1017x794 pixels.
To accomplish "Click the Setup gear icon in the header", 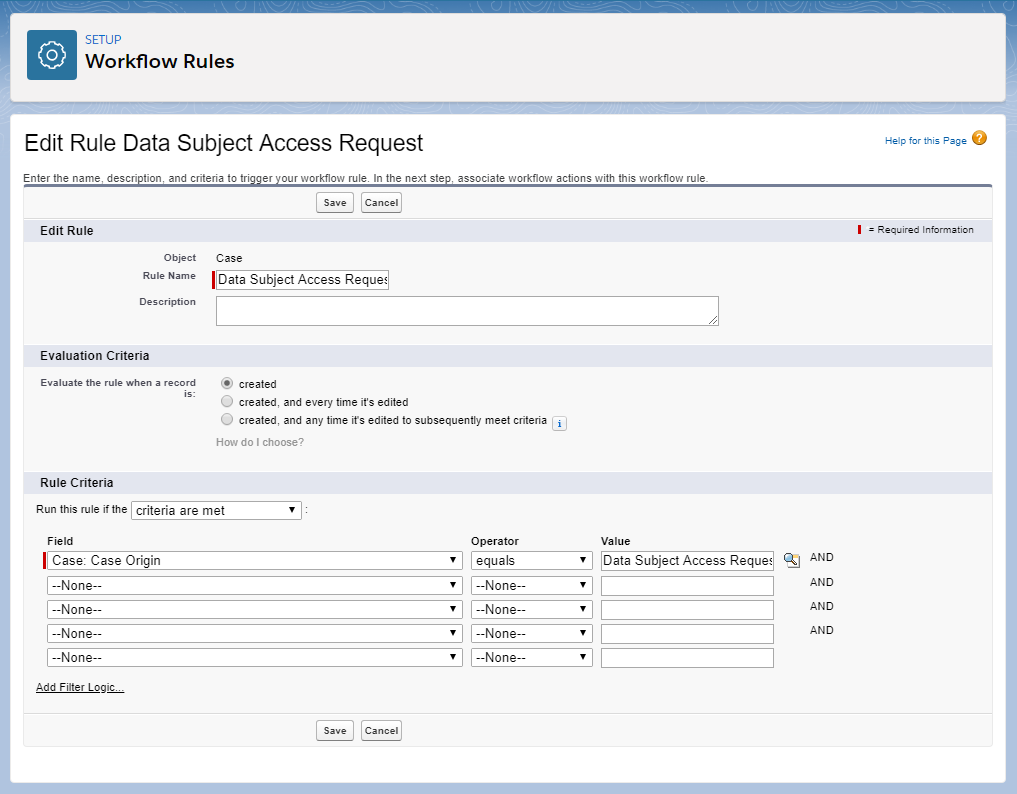I will point(51,54).
